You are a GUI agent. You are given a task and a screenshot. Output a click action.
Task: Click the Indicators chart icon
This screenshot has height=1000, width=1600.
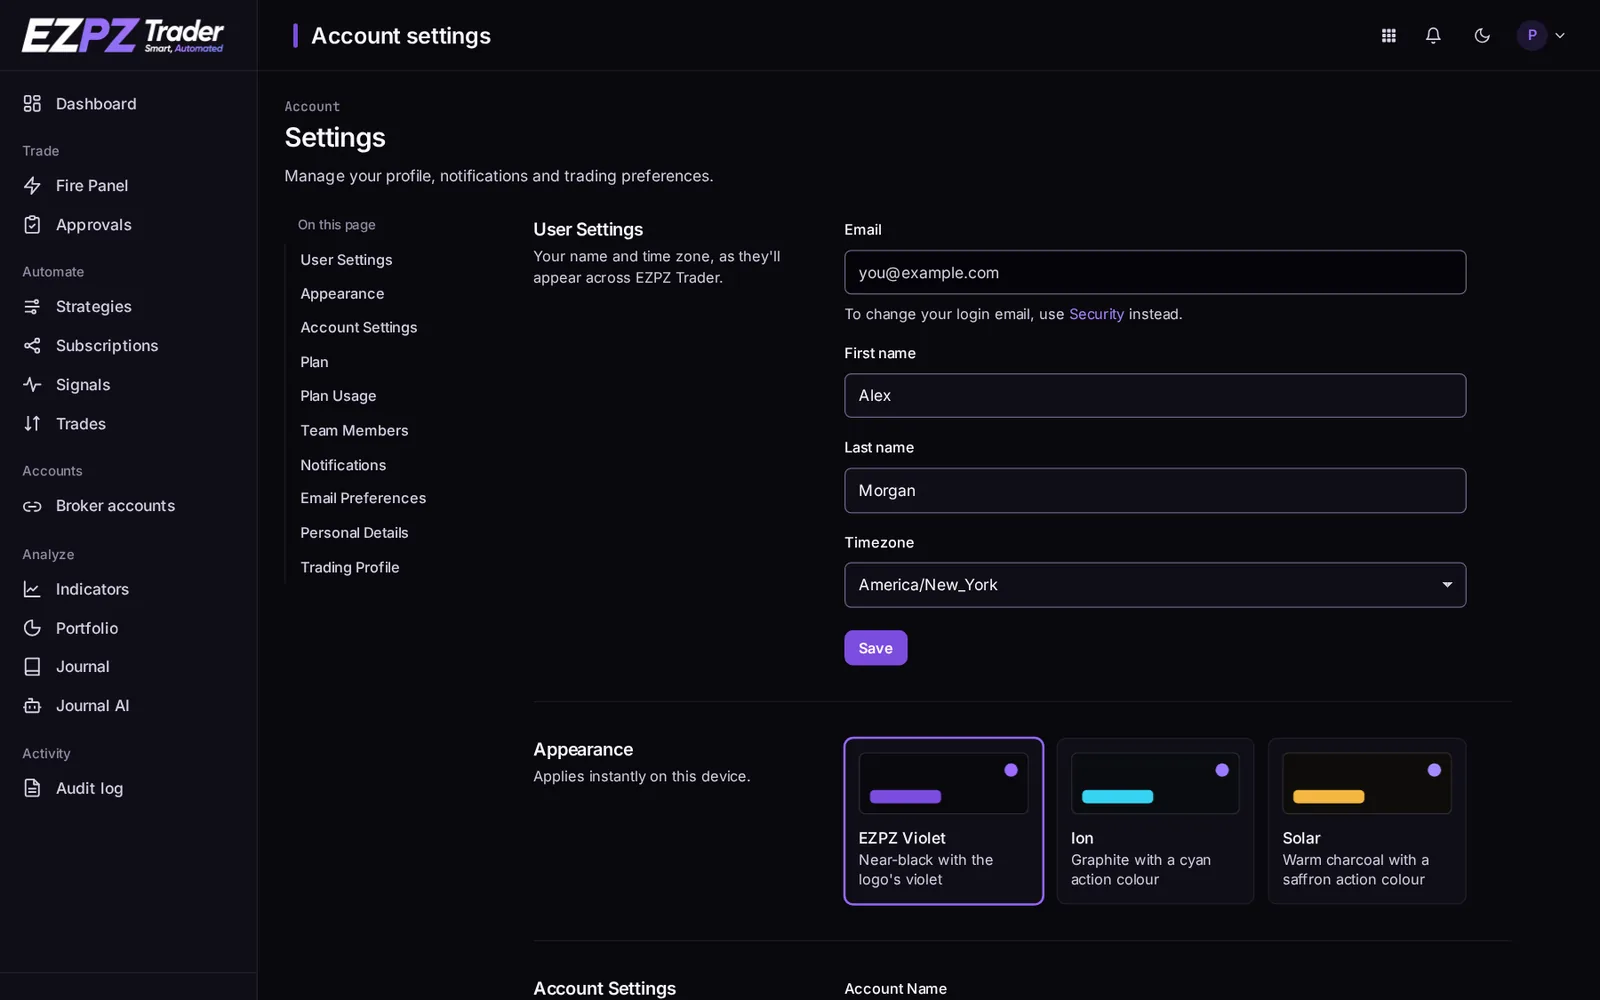click(x=32, y=589)
